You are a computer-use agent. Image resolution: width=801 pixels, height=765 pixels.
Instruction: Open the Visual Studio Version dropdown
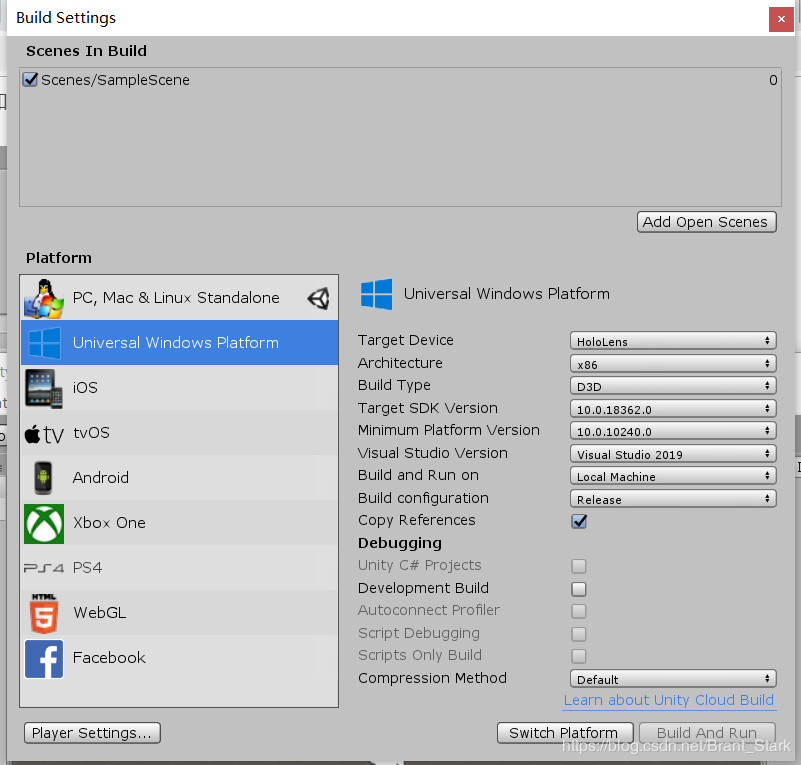[x=673, y=454]
